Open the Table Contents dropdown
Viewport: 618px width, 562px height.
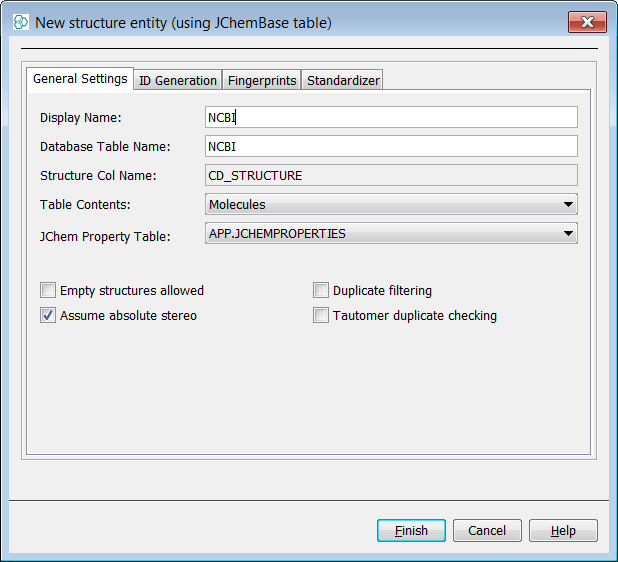(x=390, y=205)
